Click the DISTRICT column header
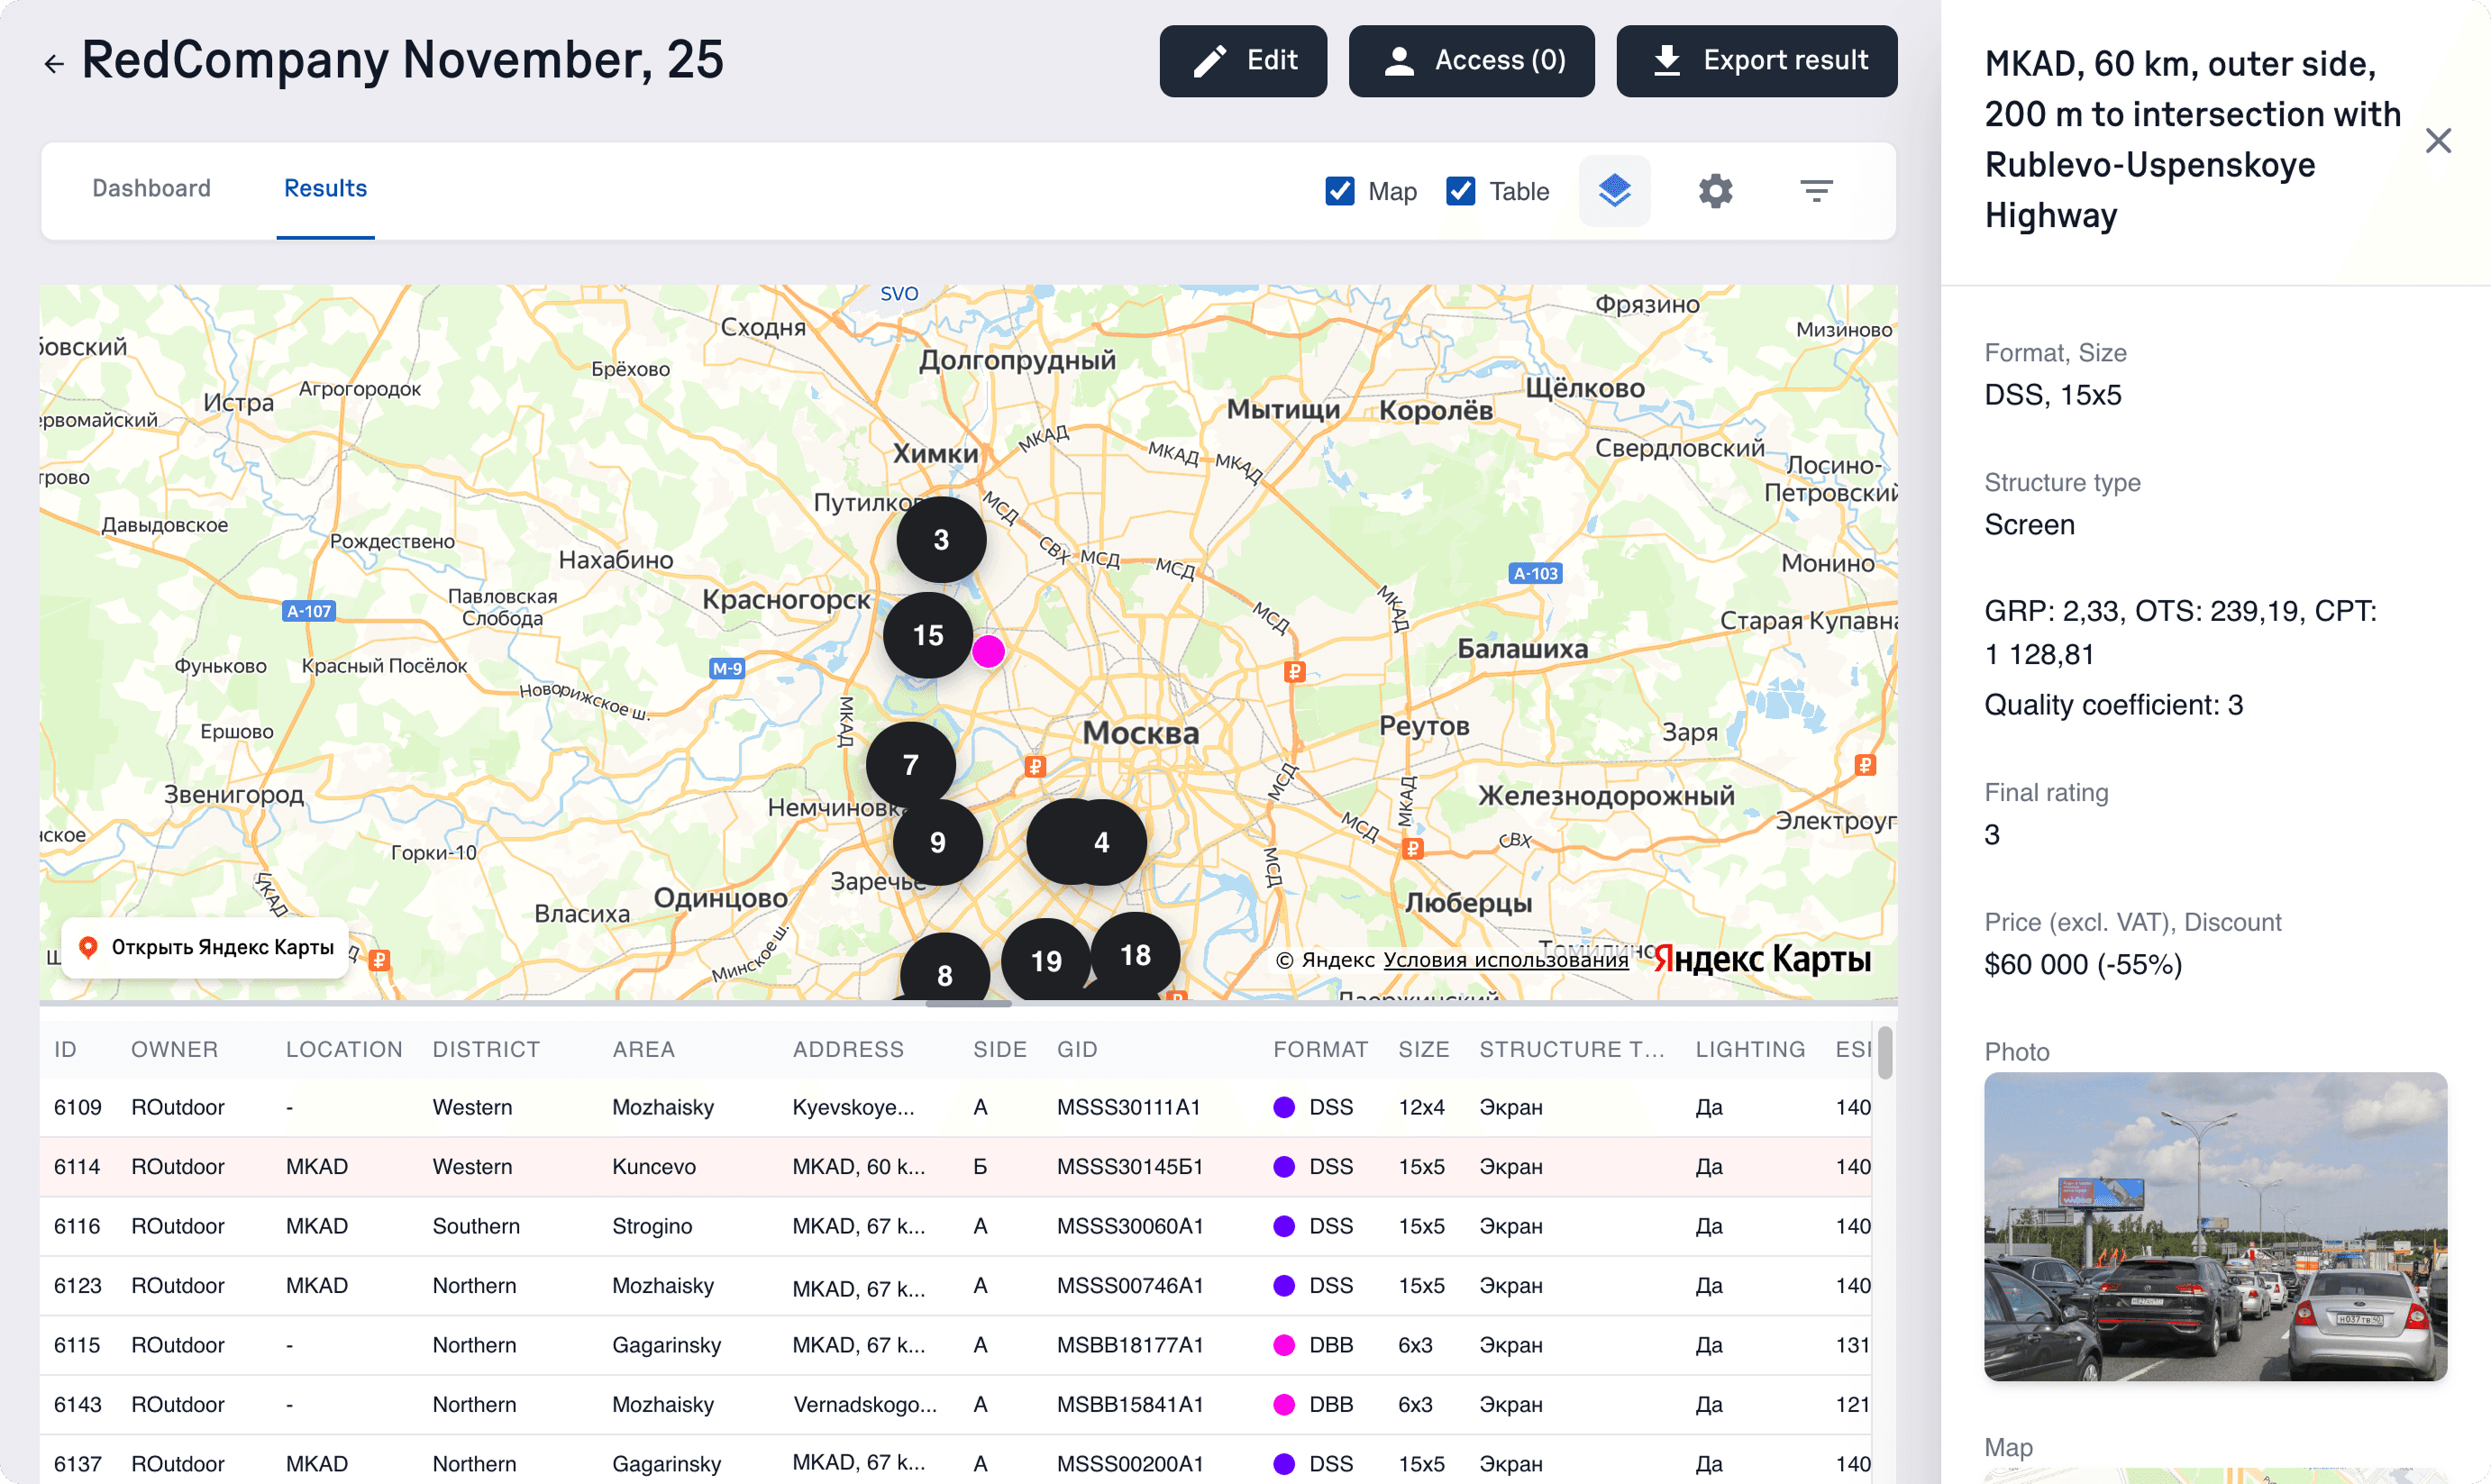Image resolution: width=2491 pixels, height=1484 pixels. [x=486, y=1049]
